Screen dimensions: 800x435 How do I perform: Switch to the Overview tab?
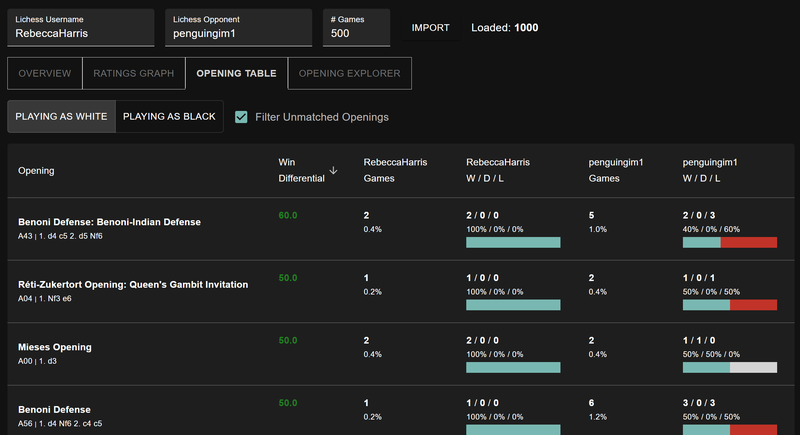[45, 74]
